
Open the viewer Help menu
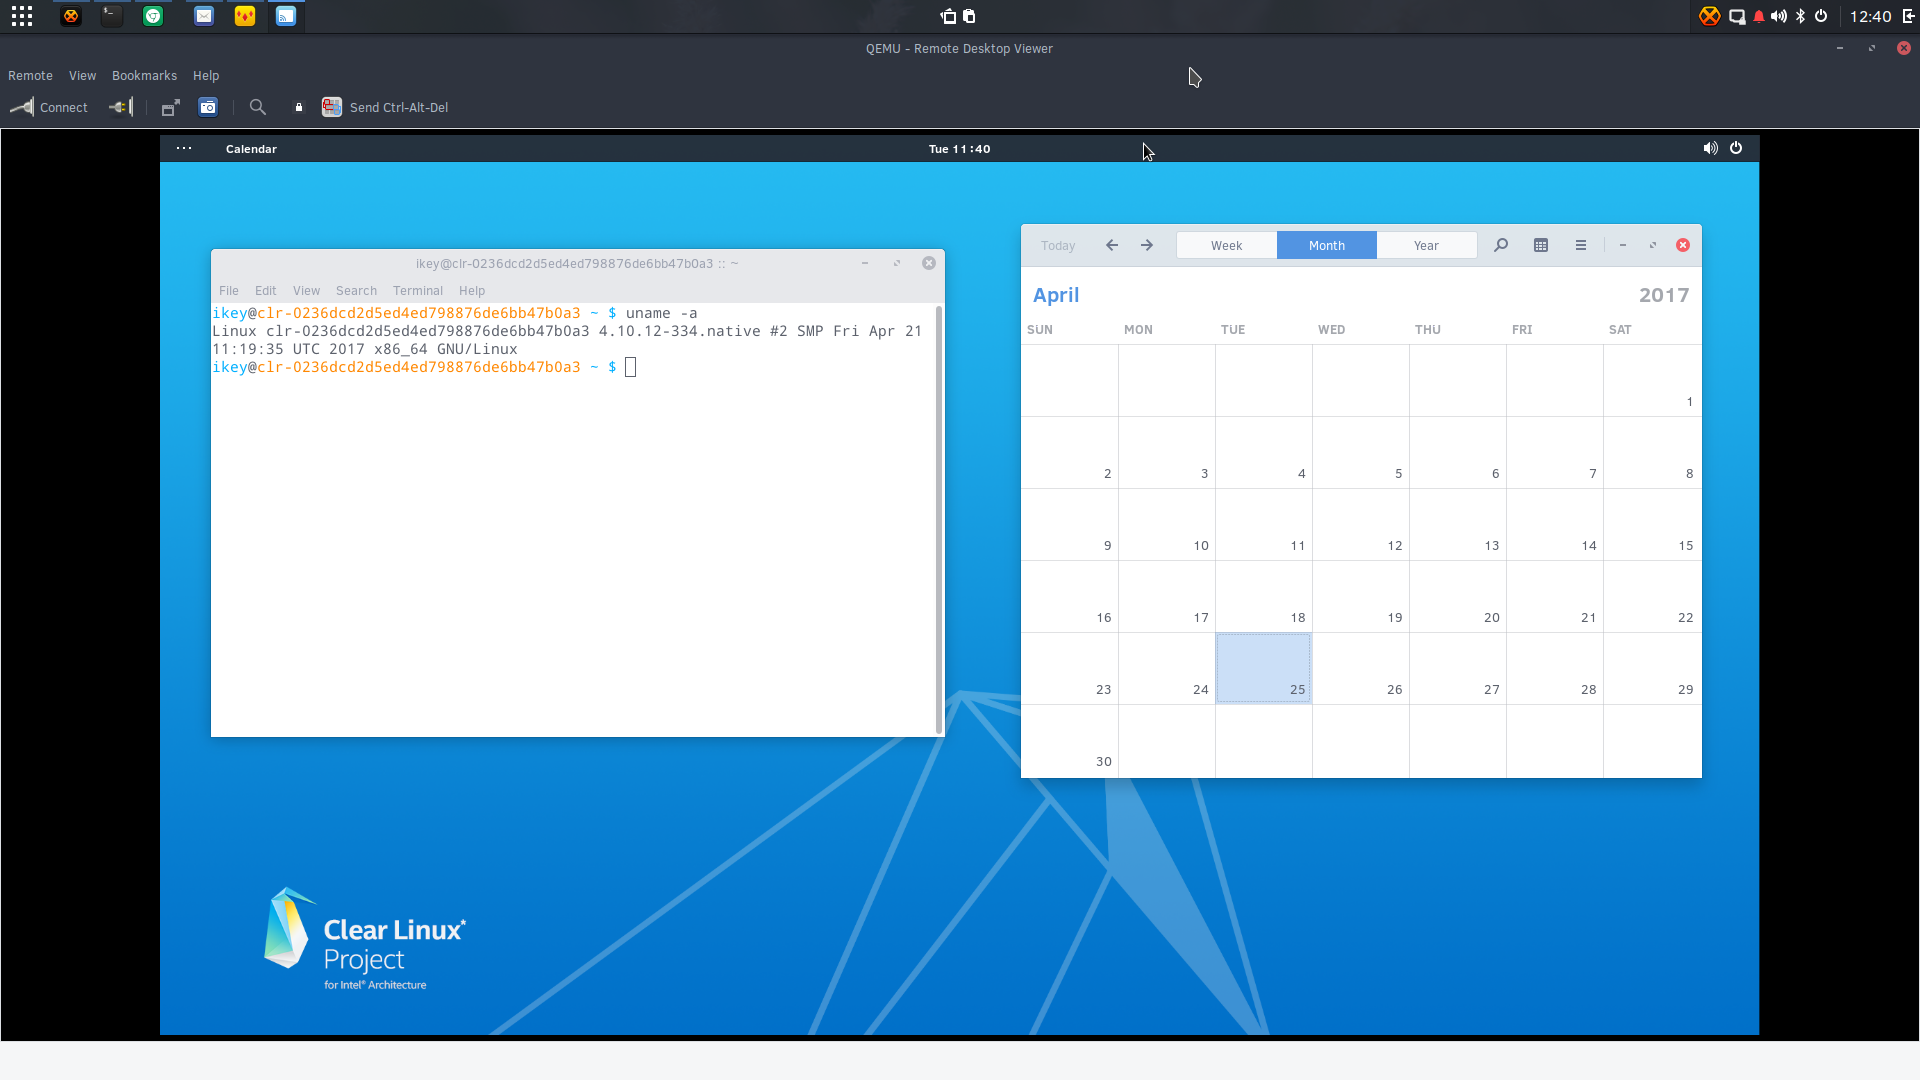pyautogui.click(x=206, y=76)
